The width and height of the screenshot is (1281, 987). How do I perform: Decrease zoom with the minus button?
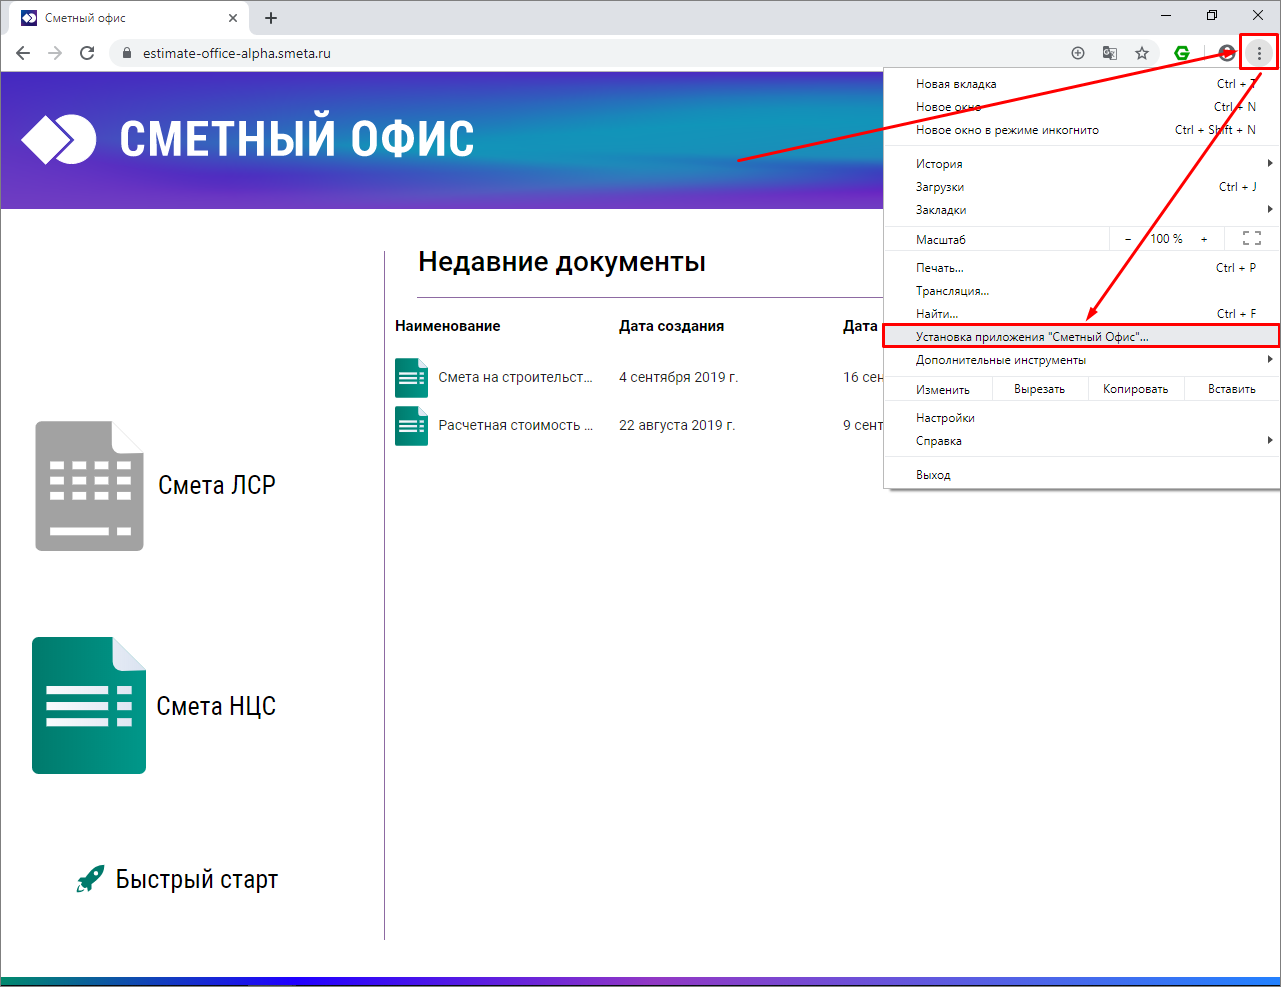pyautogui.click(x=1128, y=239)
